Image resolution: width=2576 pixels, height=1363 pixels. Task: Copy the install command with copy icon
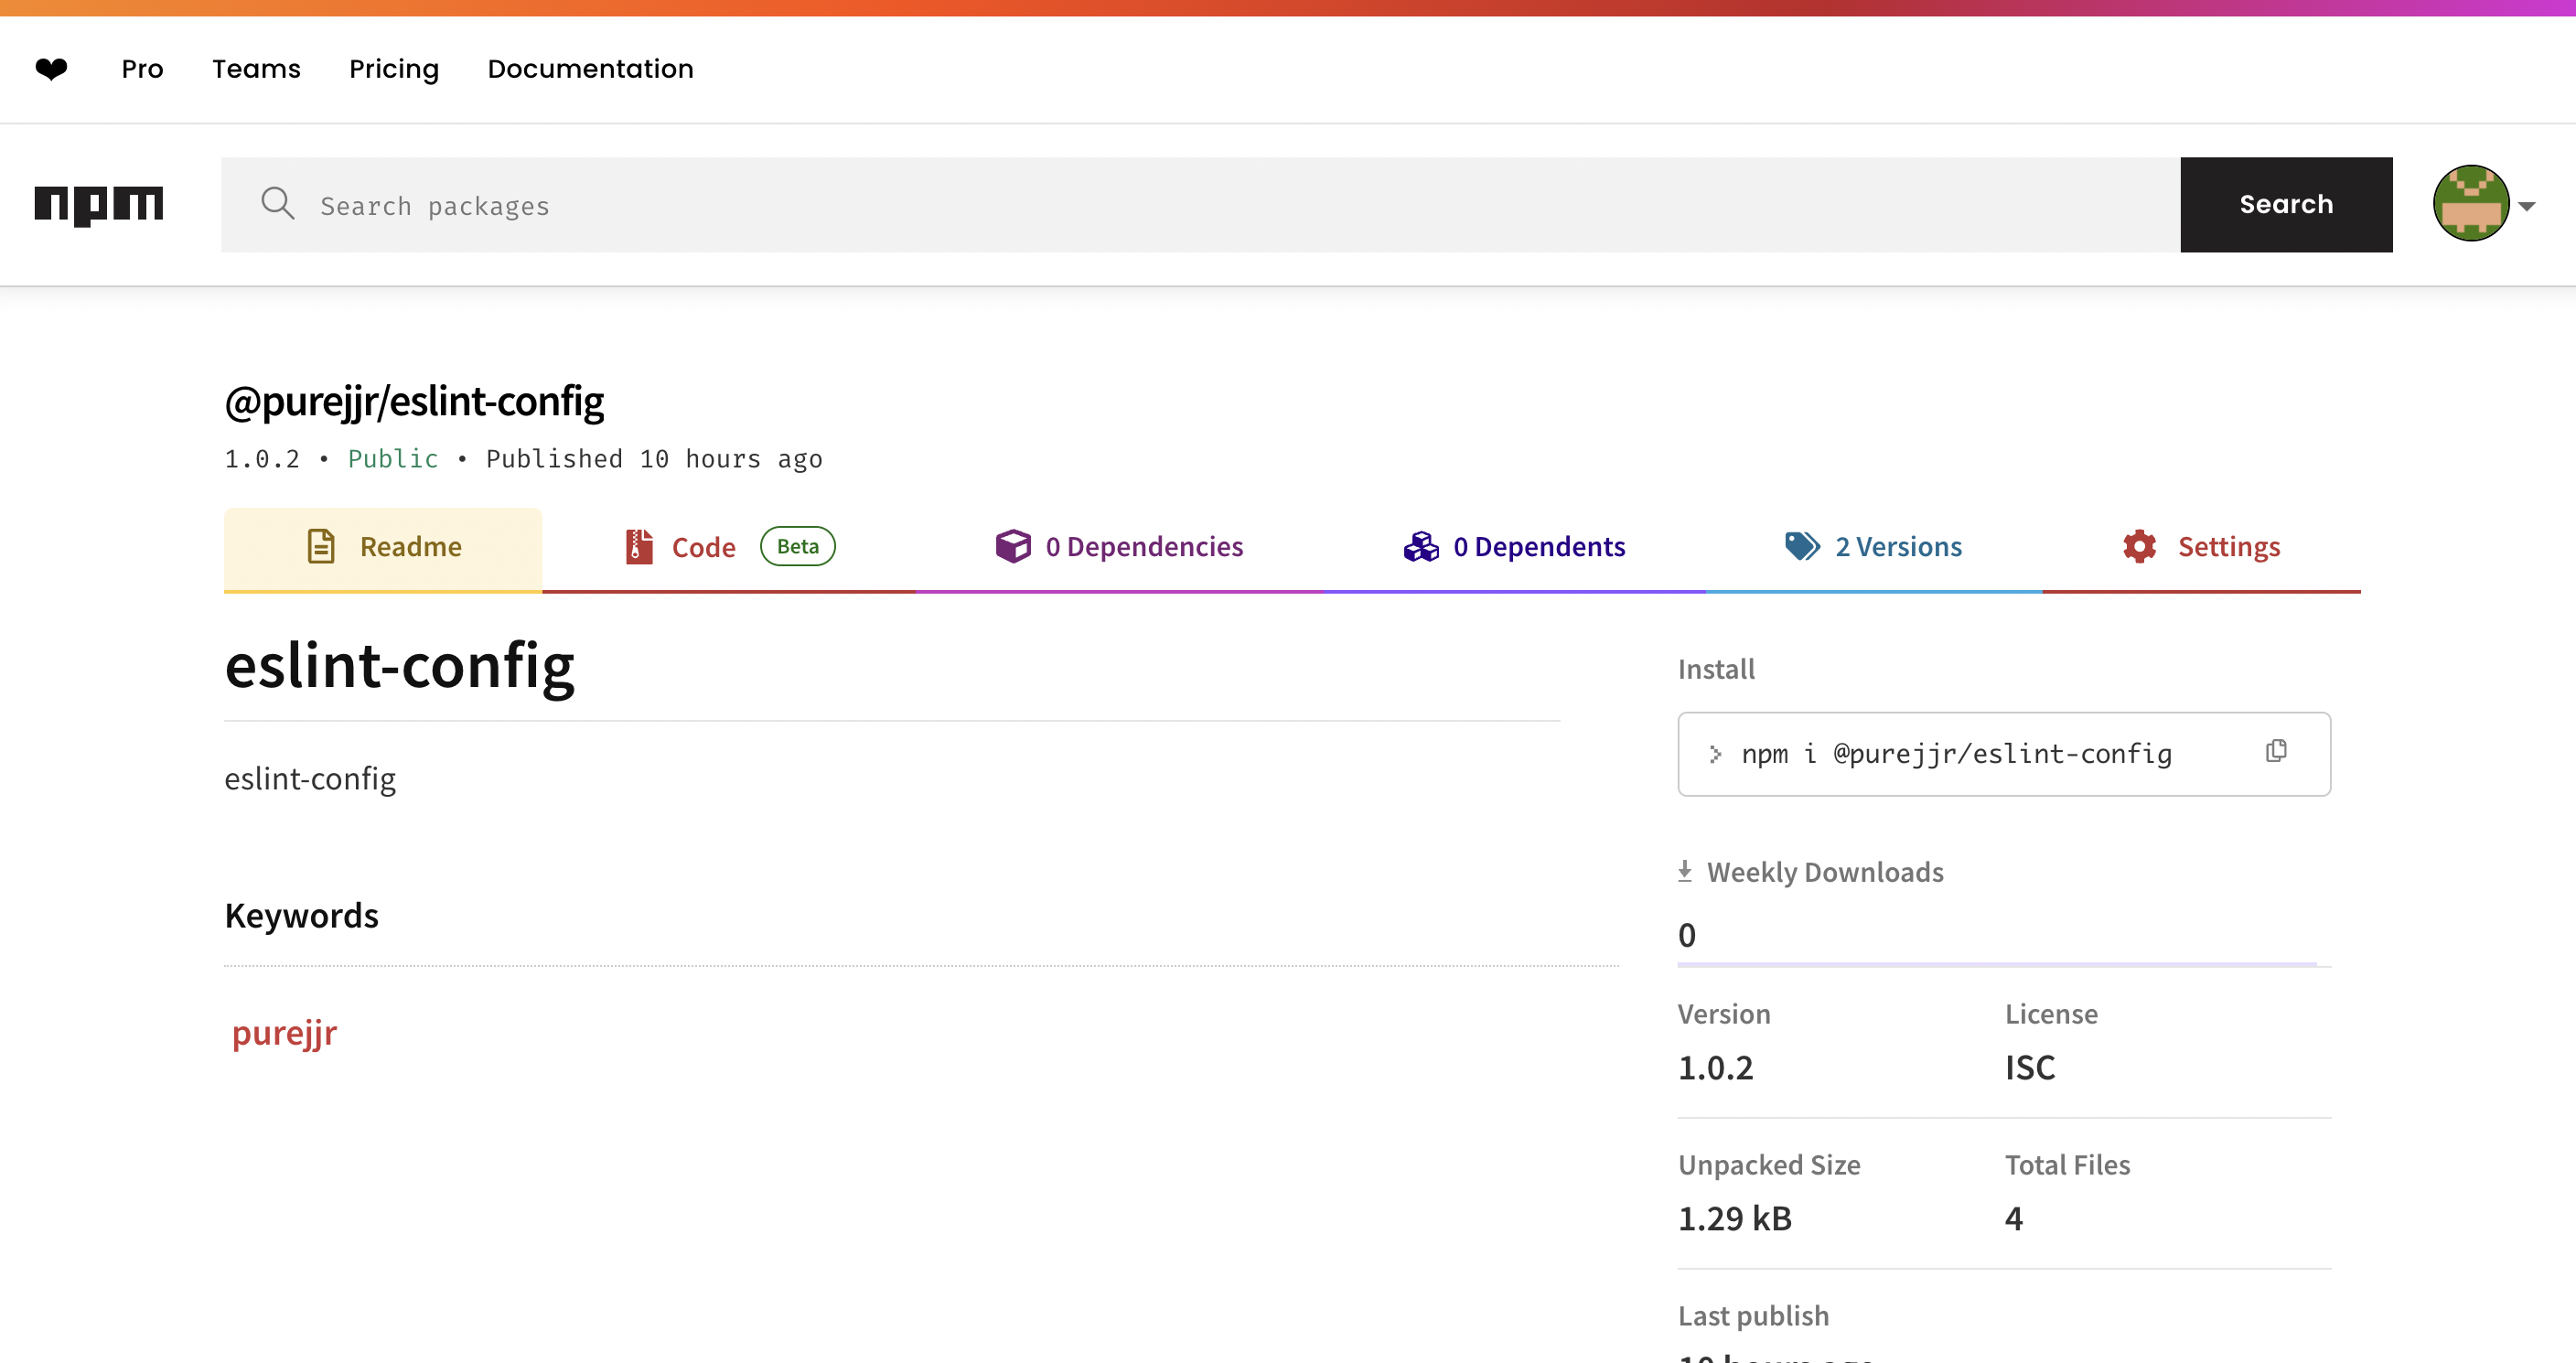click(x=2276, y=751)
